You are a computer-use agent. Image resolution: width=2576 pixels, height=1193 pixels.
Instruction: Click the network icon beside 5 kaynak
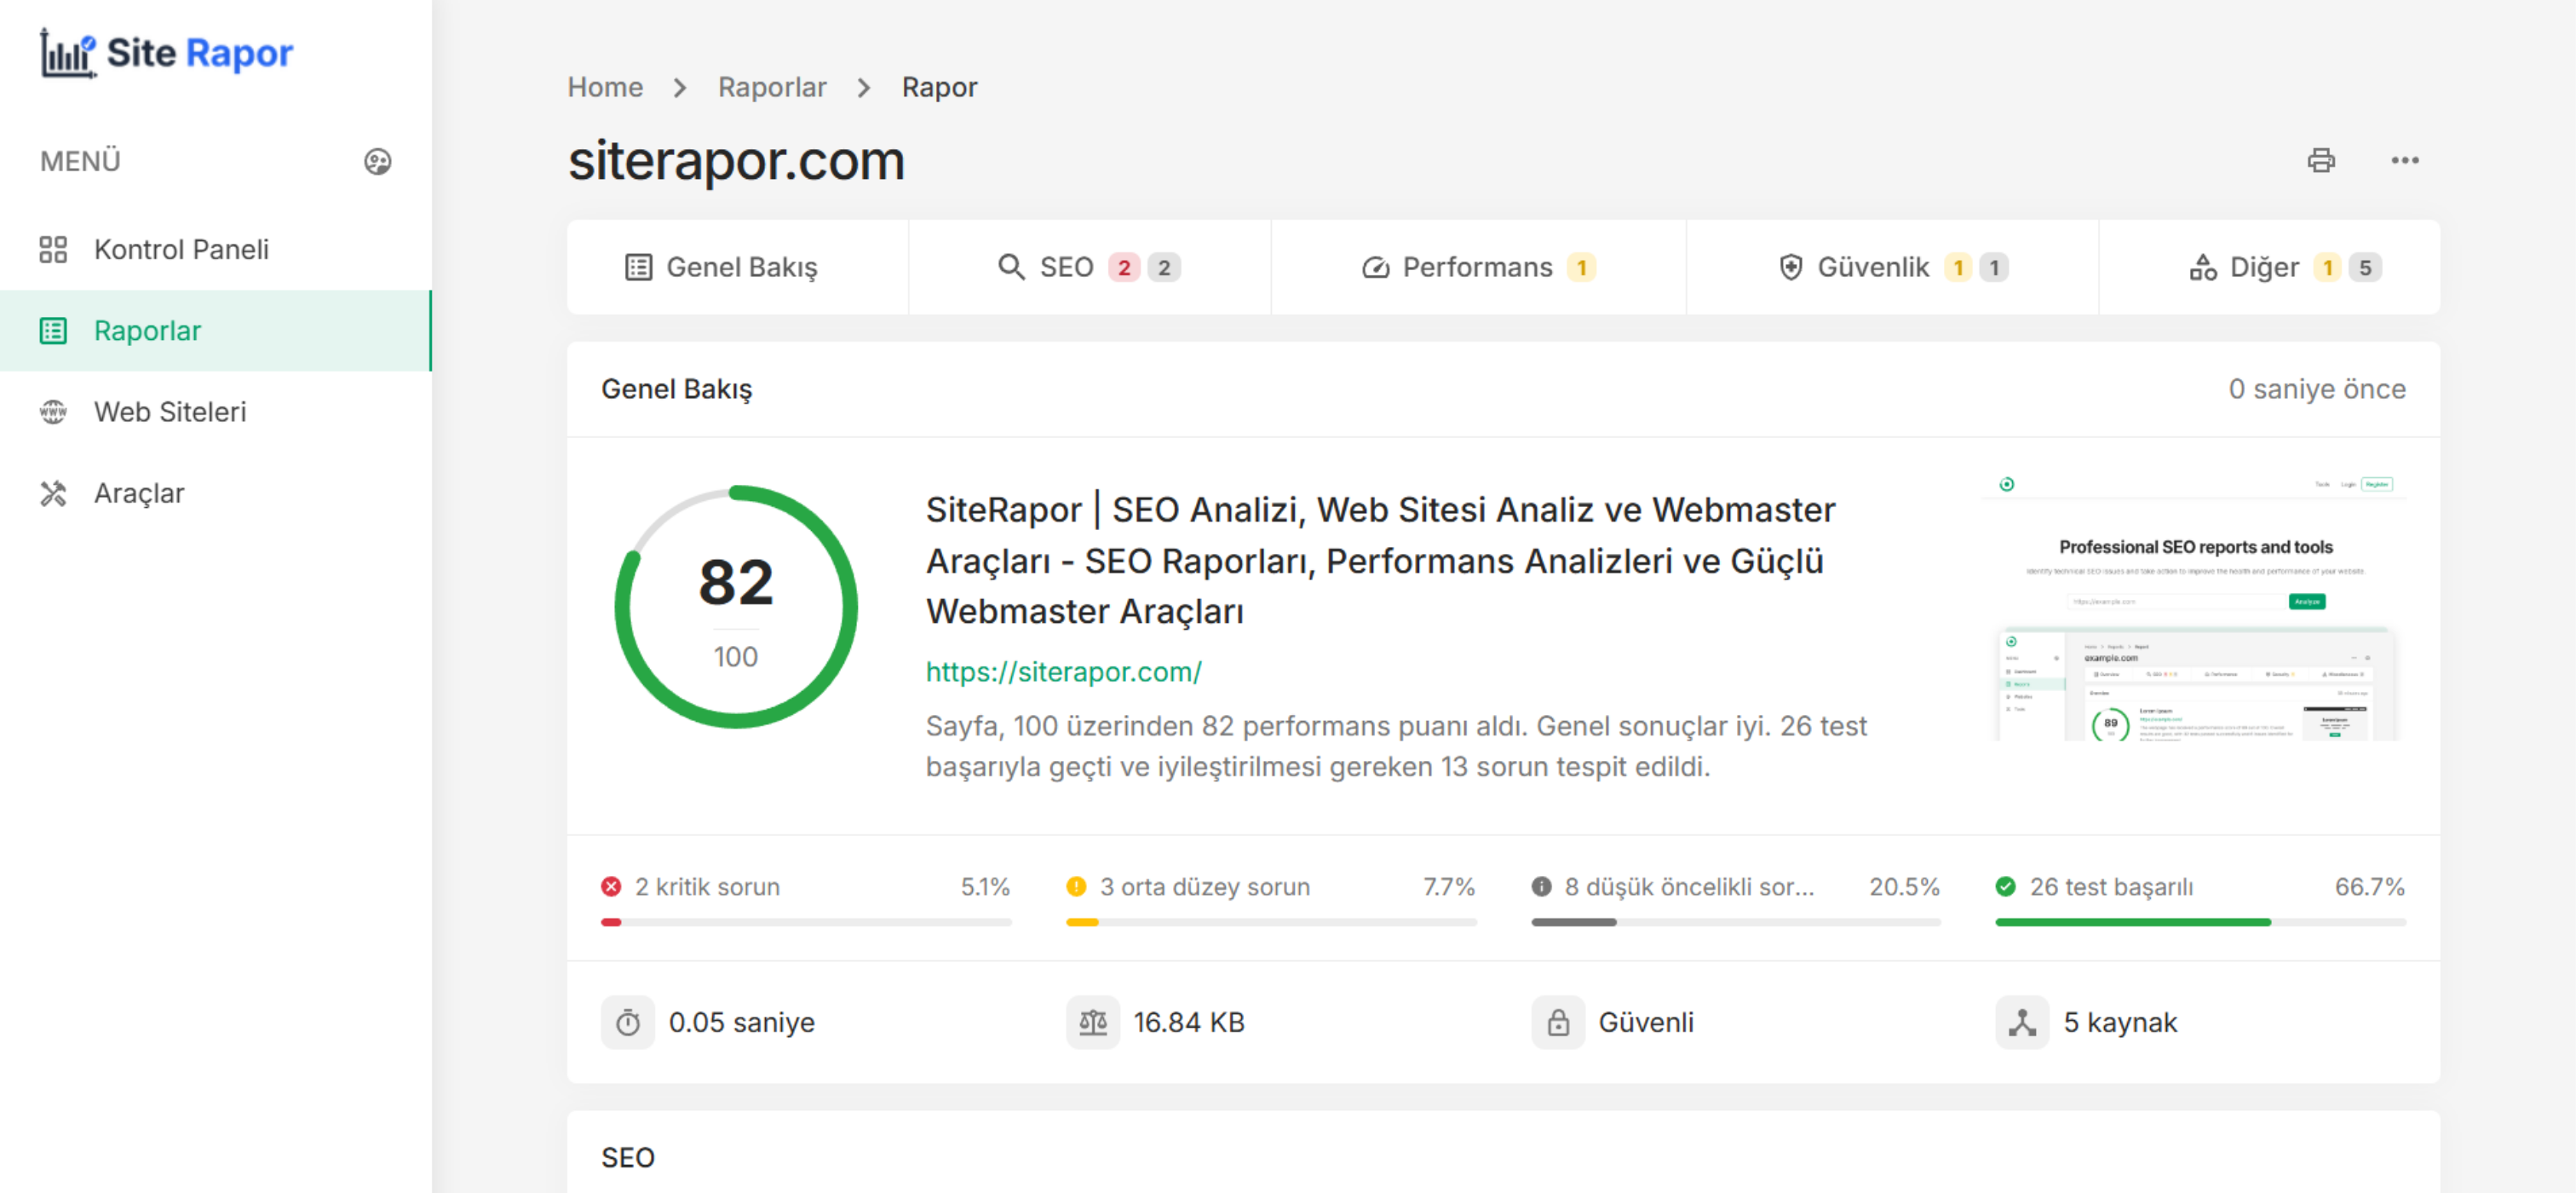click(2022, 1022)
